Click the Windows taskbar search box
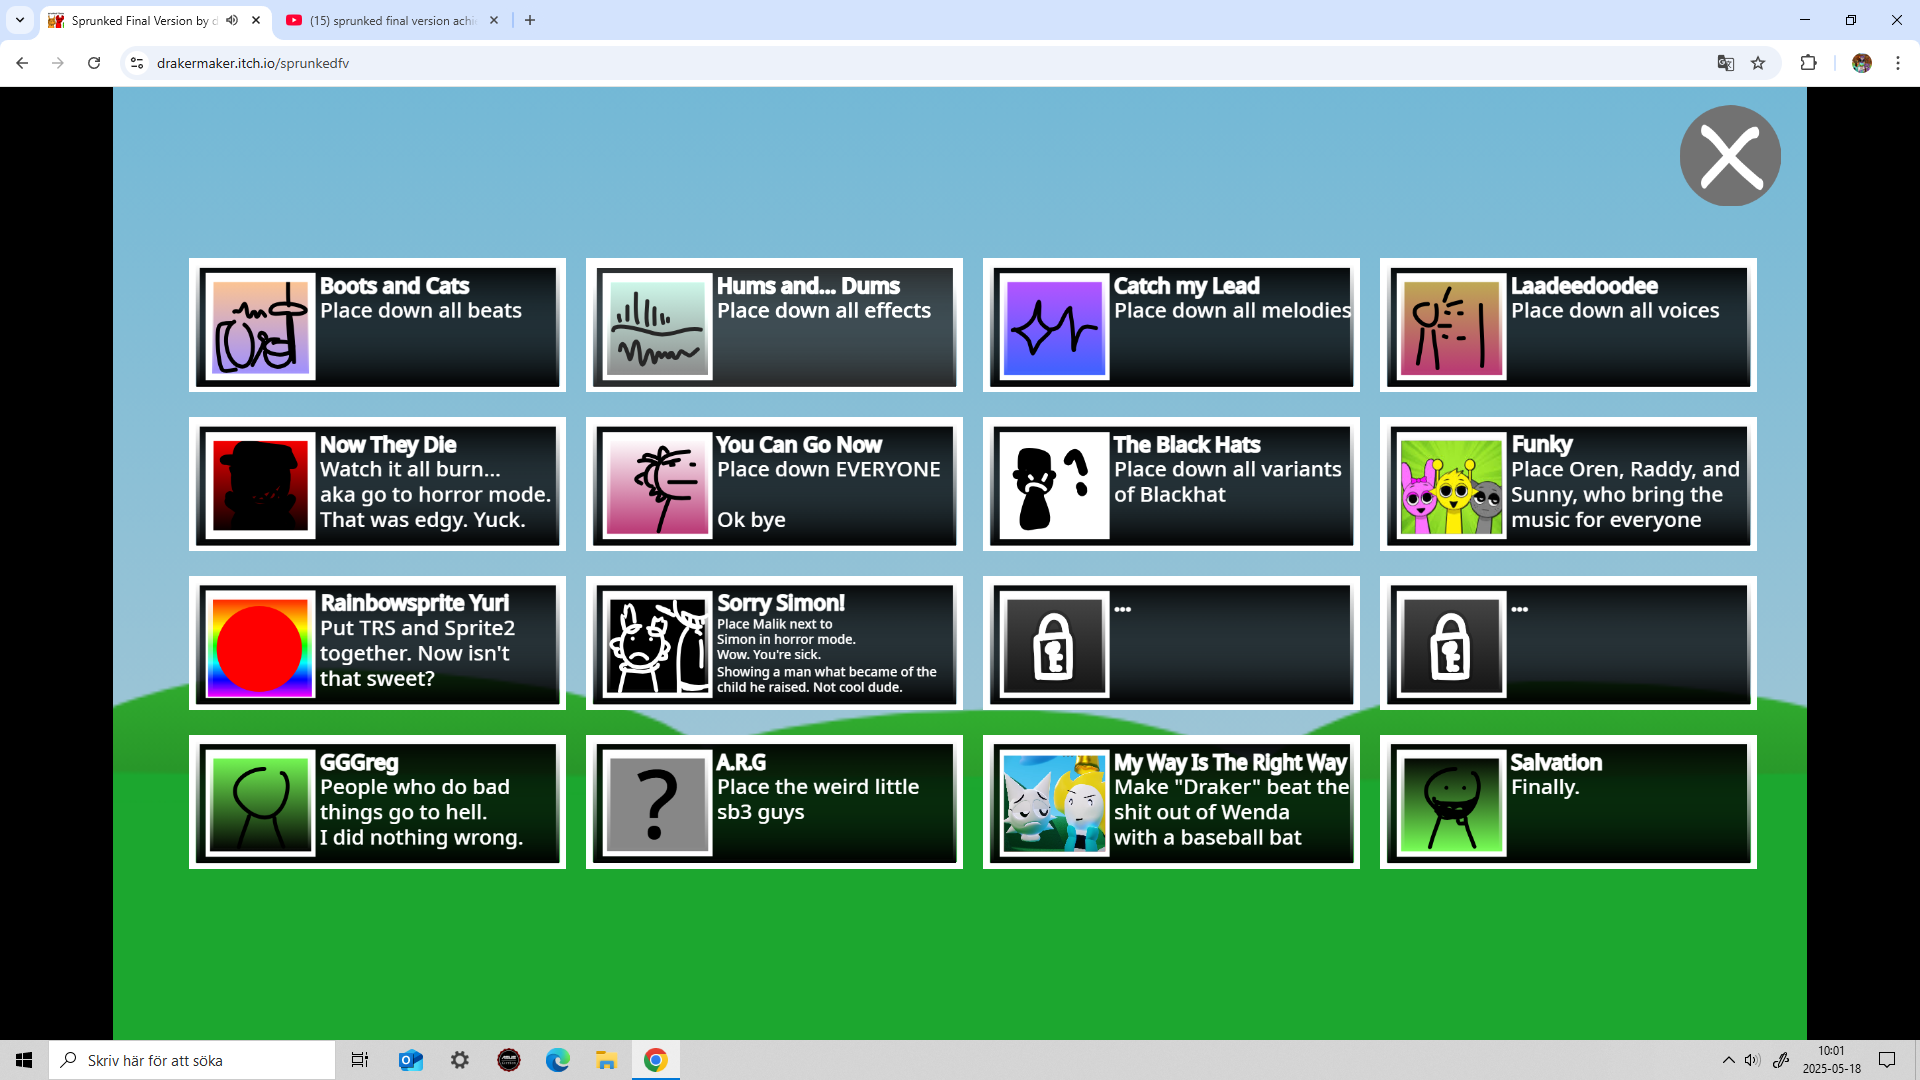 click(x=192, y=1060)
